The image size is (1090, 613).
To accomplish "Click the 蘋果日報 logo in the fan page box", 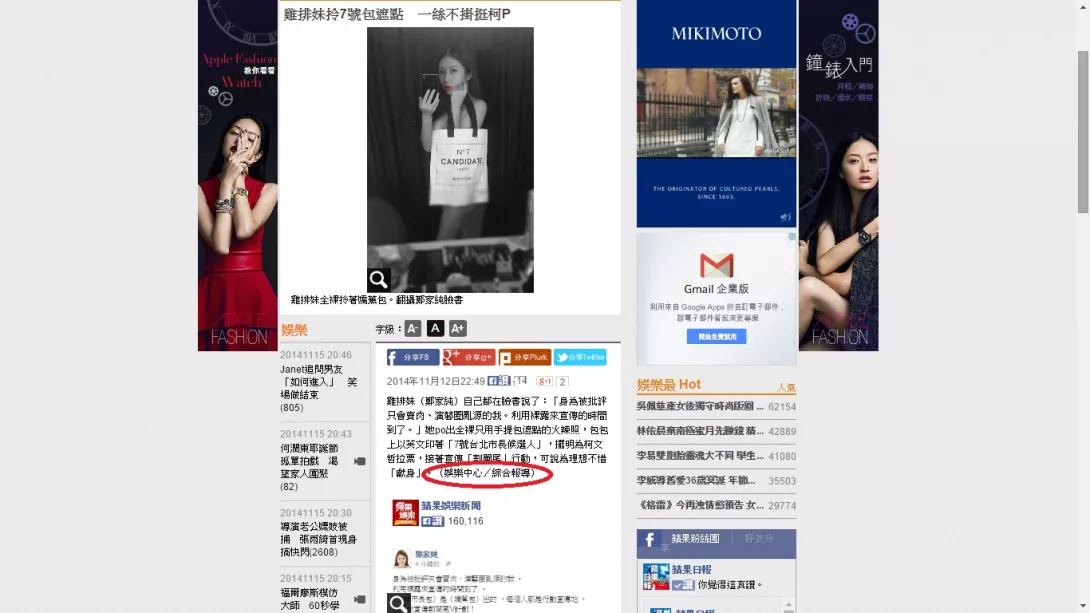I will [x=656, y=577].
